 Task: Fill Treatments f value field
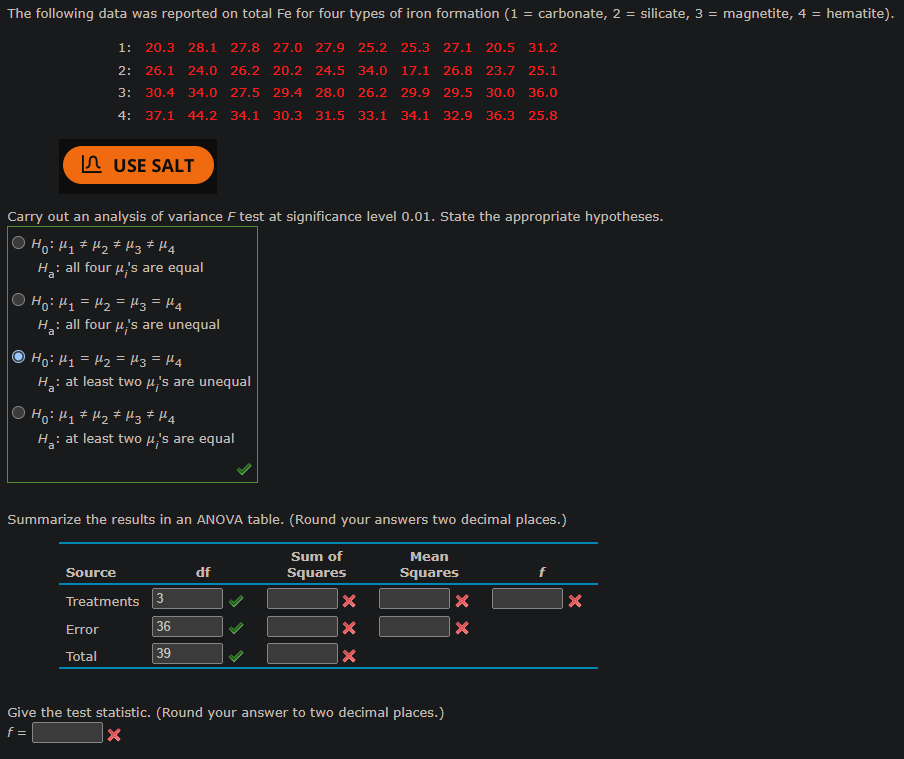pyautogui.click(x=527, y=599)
